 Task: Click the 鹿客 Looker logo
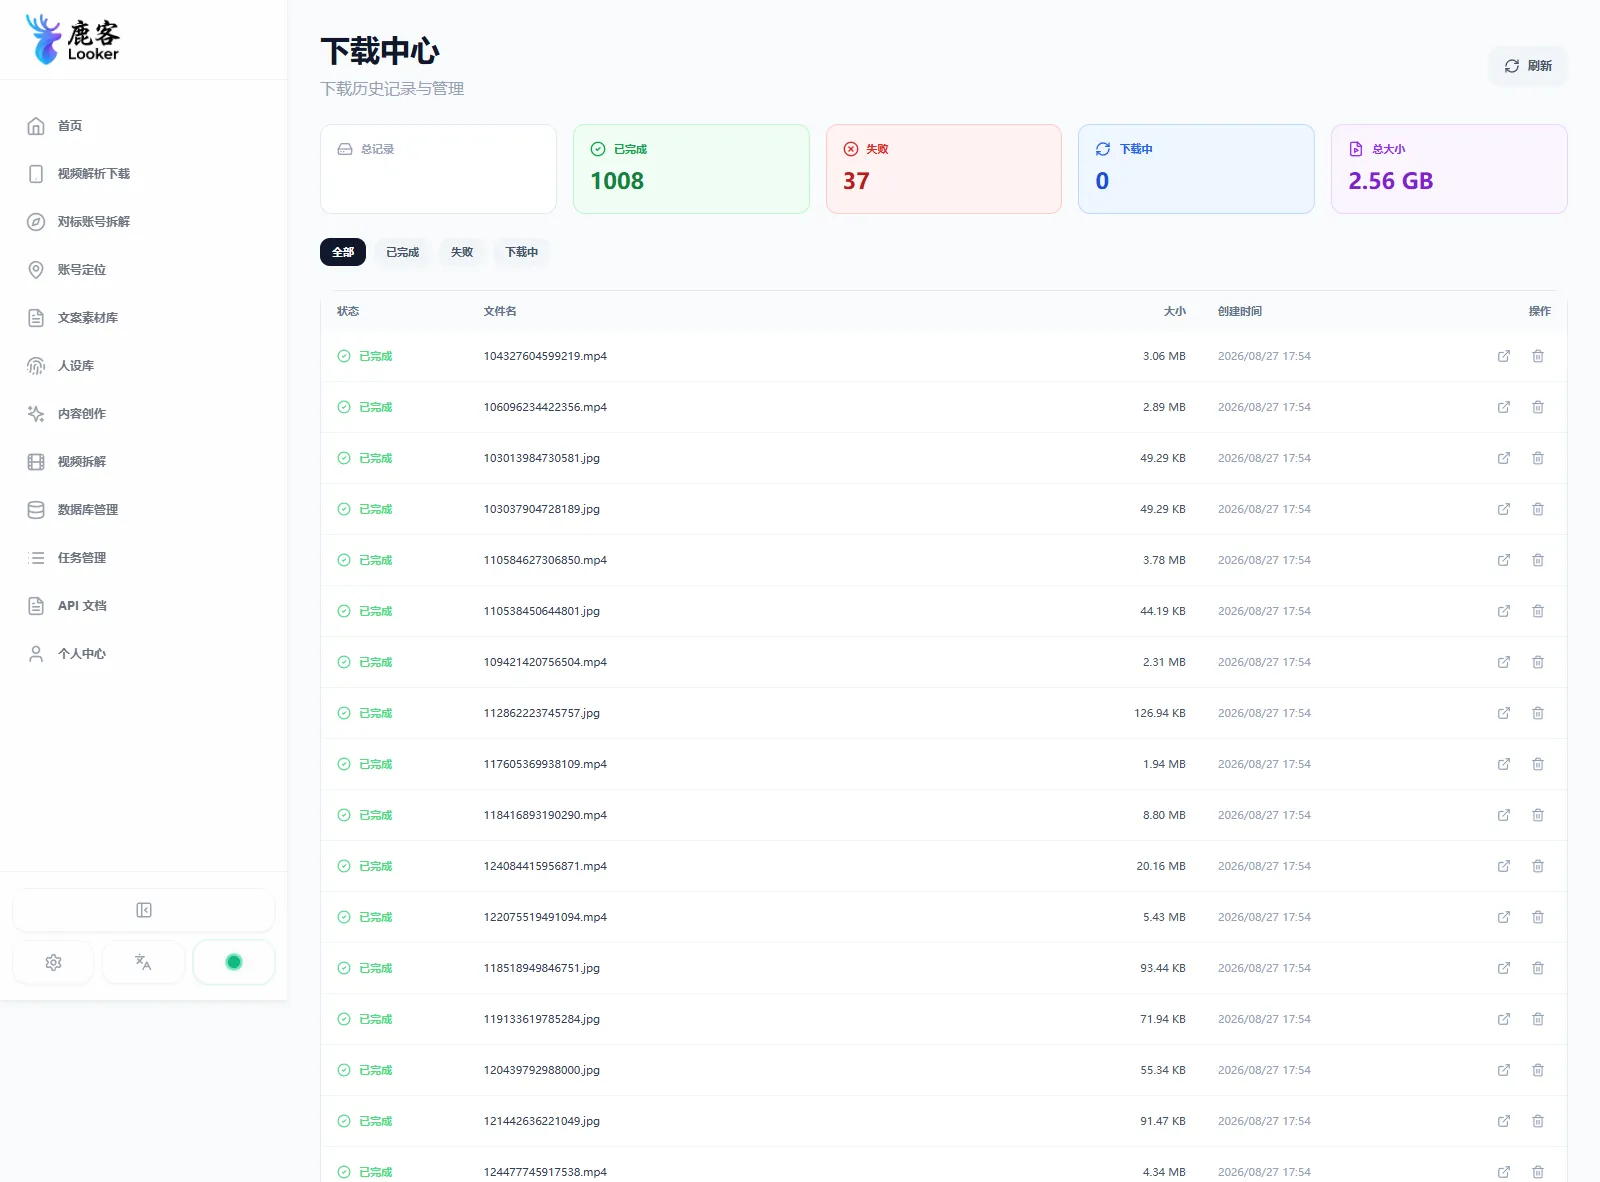coord(72,40)
